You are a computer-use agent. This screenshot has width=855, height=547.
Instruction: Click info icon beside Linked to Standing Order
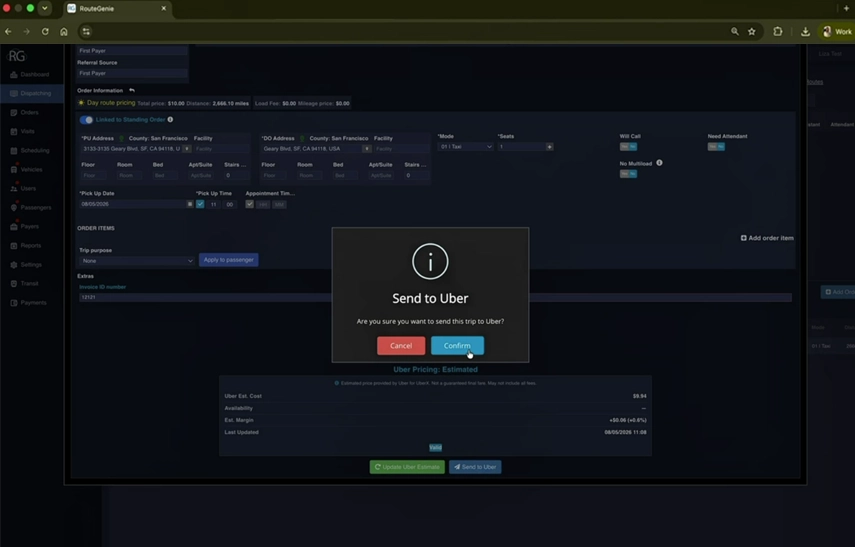click(x=170, y=119)
